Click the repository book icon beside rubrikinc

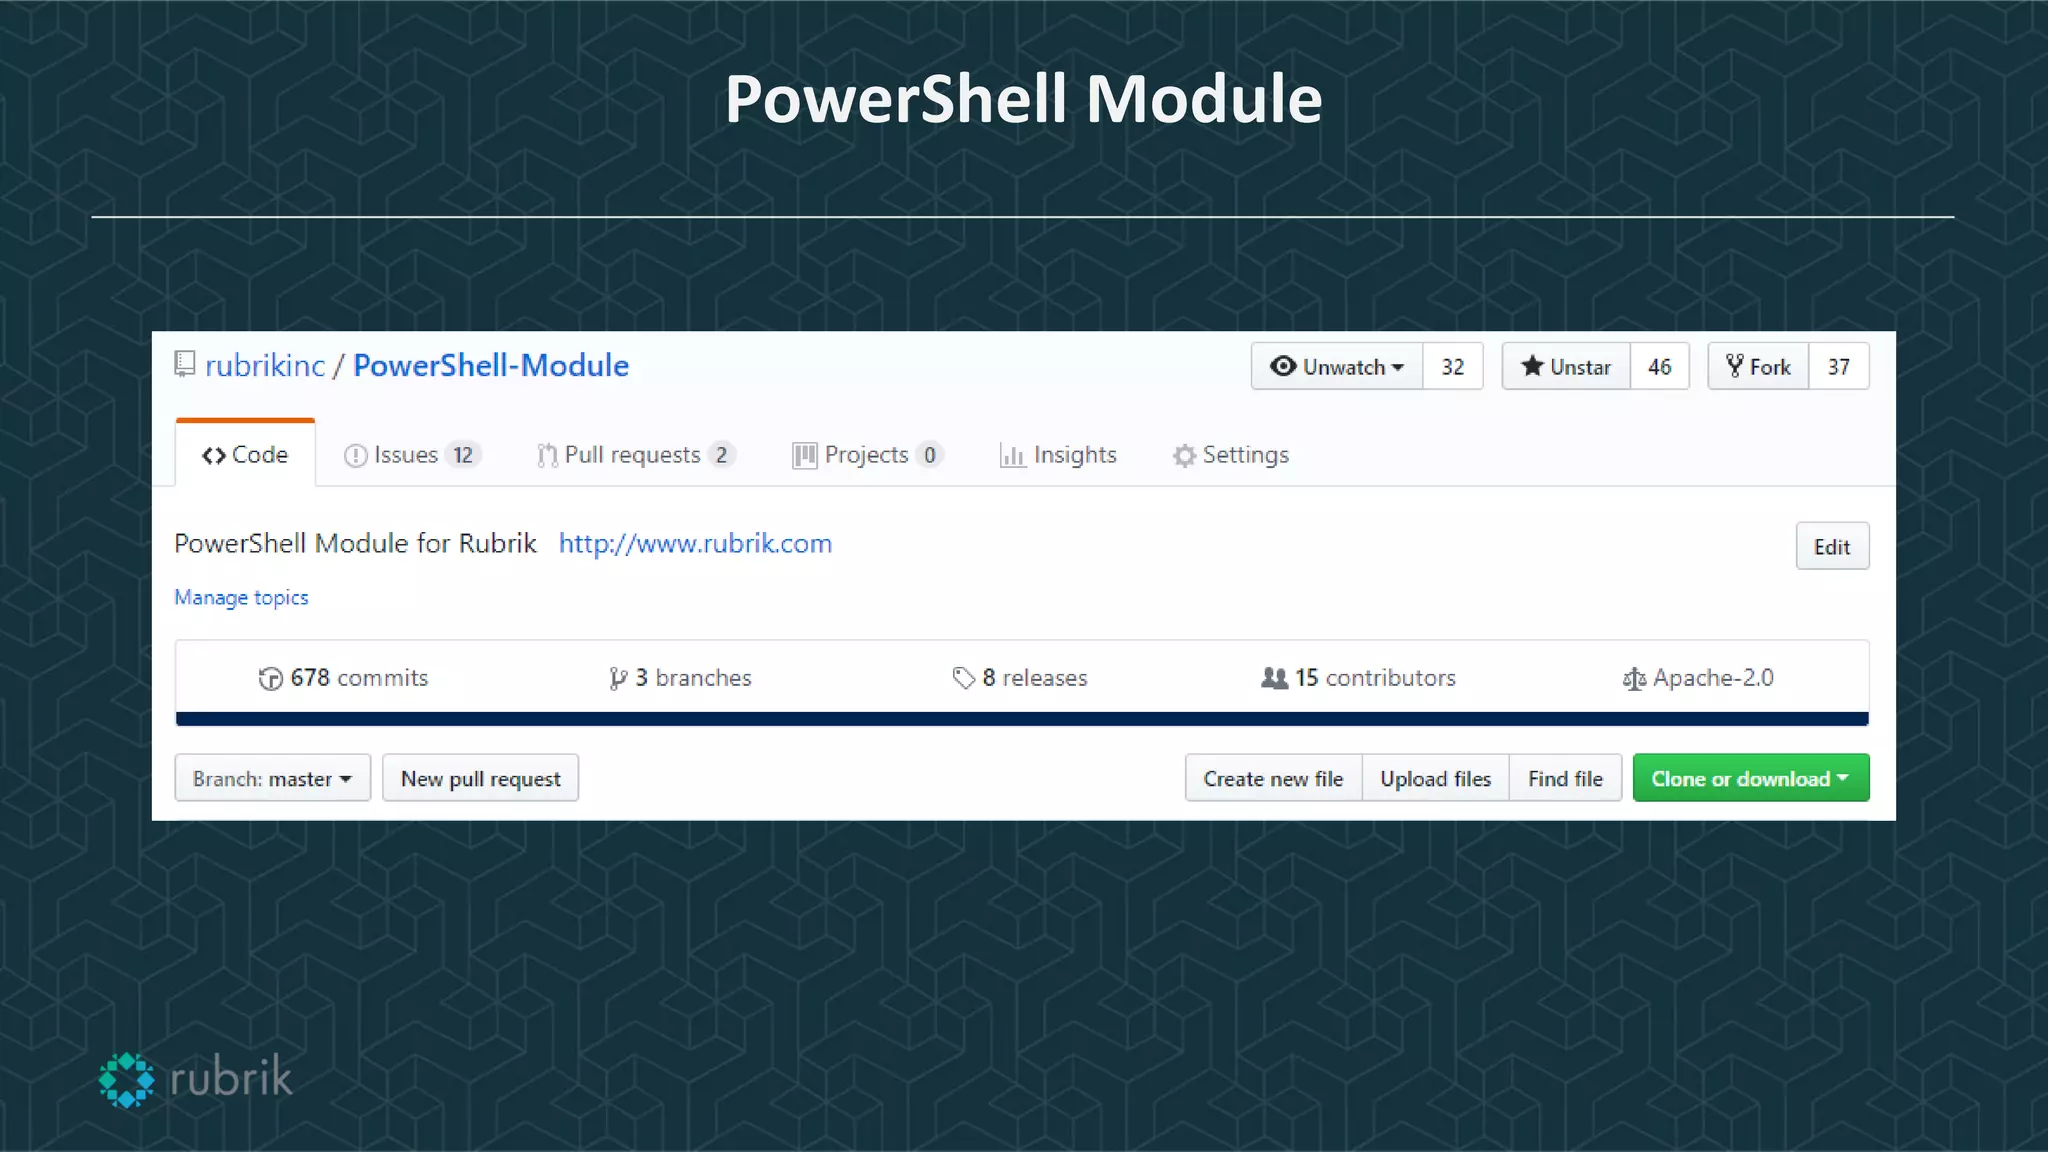pos(185,364)
